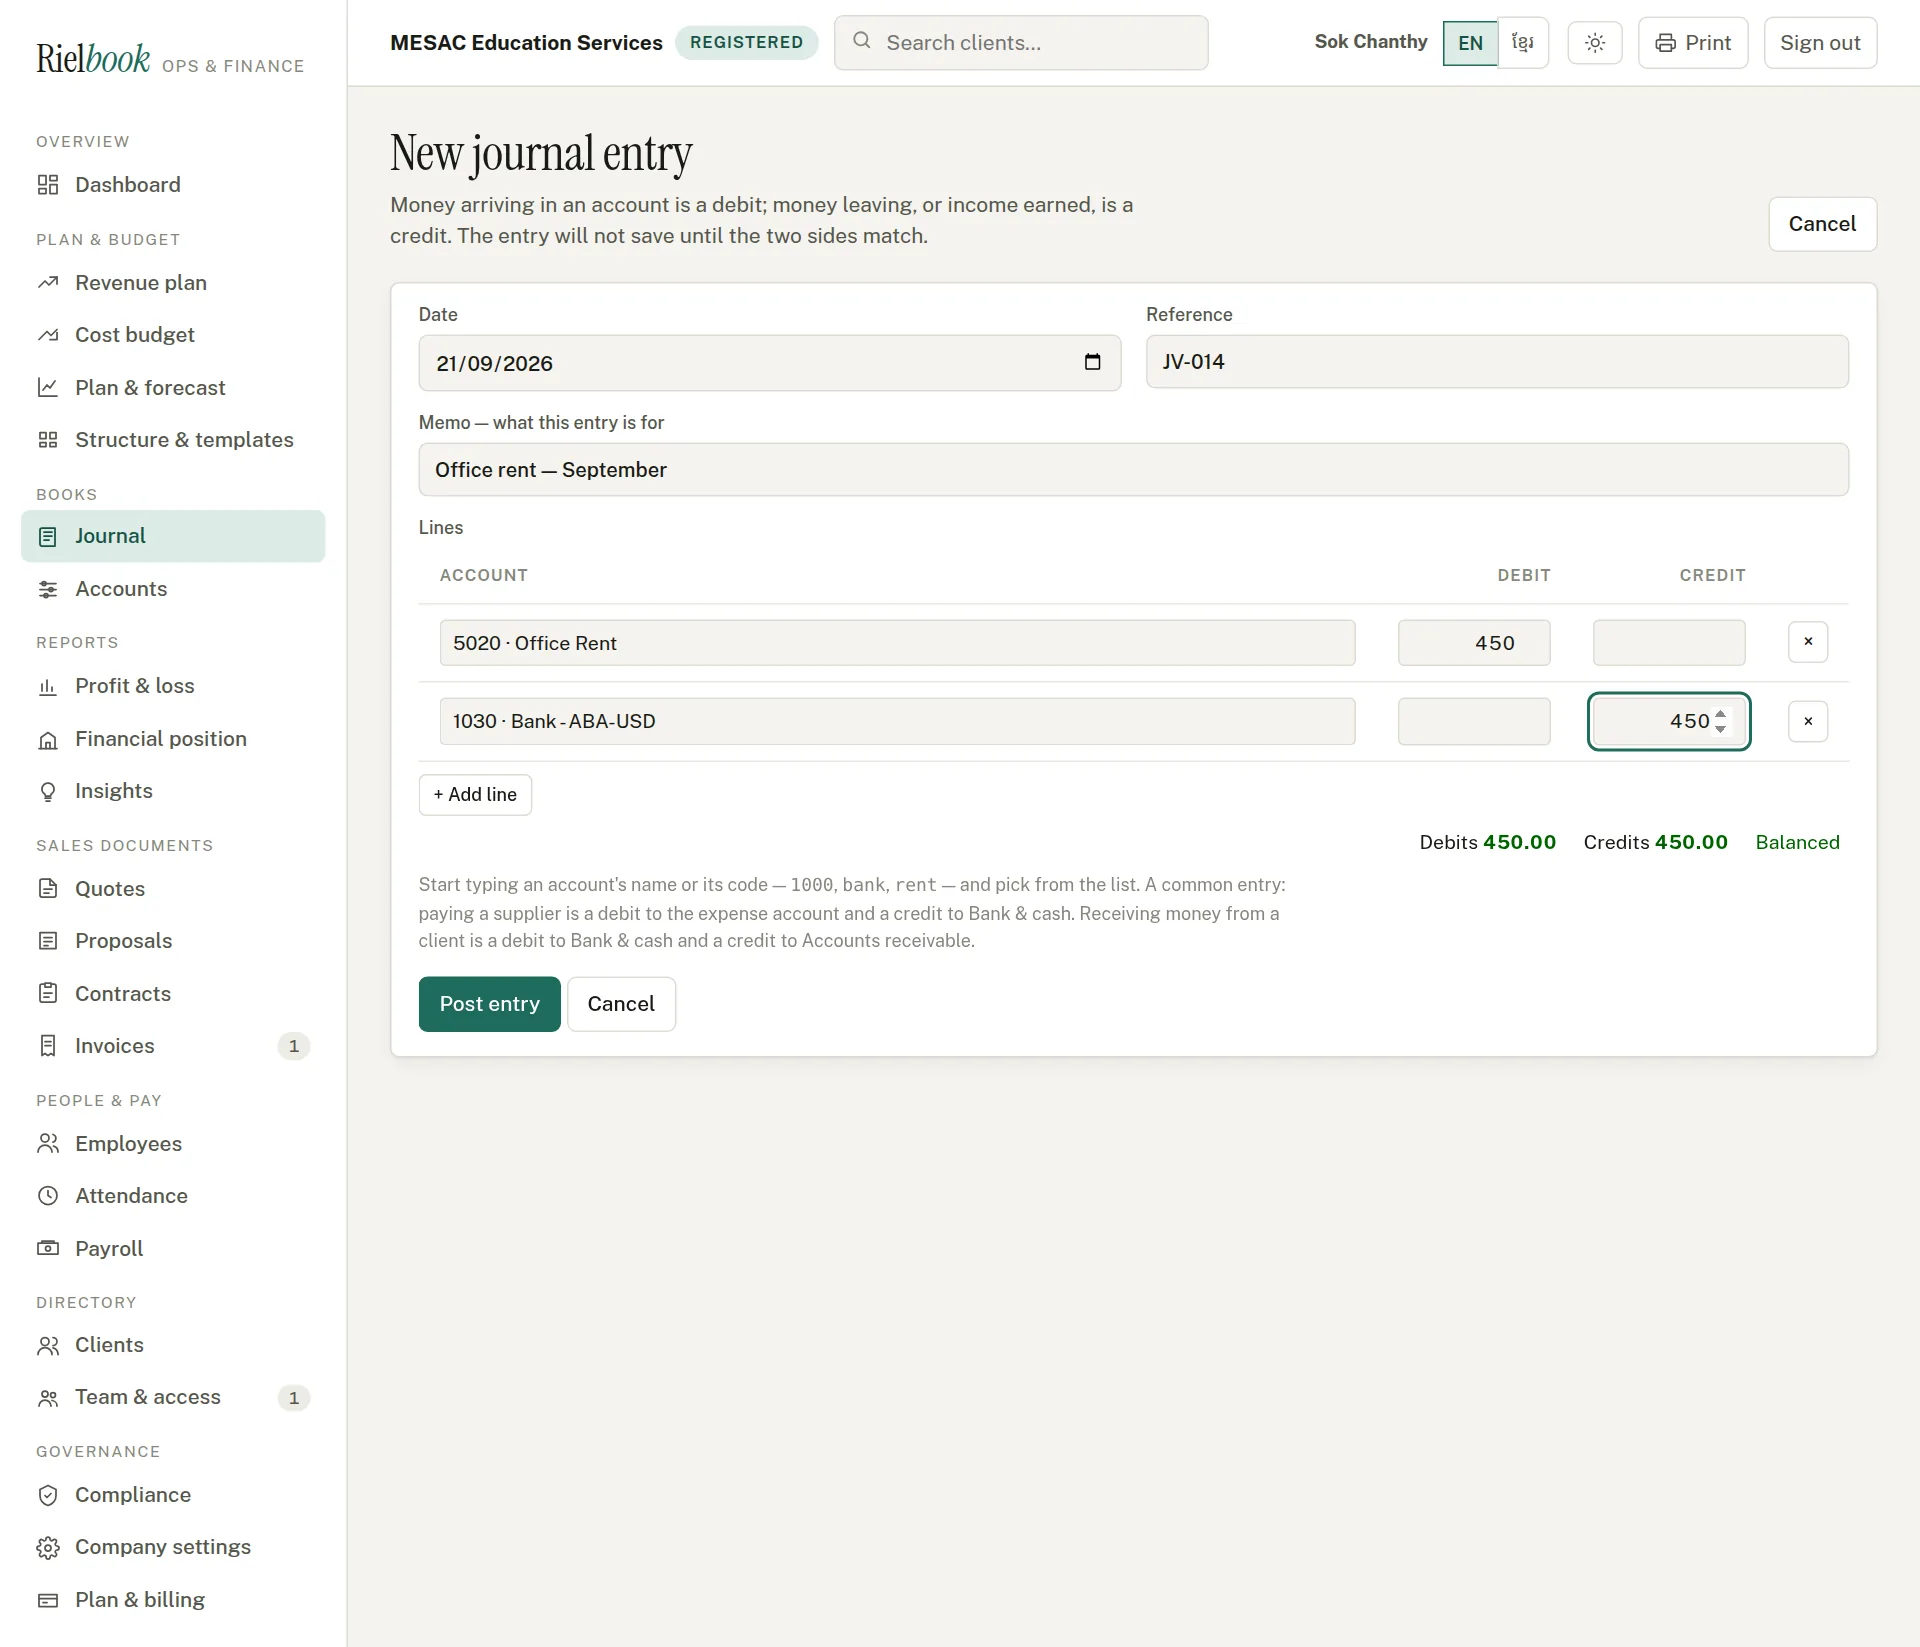The image size is (1920, 1647).
Task: Open Payroll page
Action: point(173,1249)
